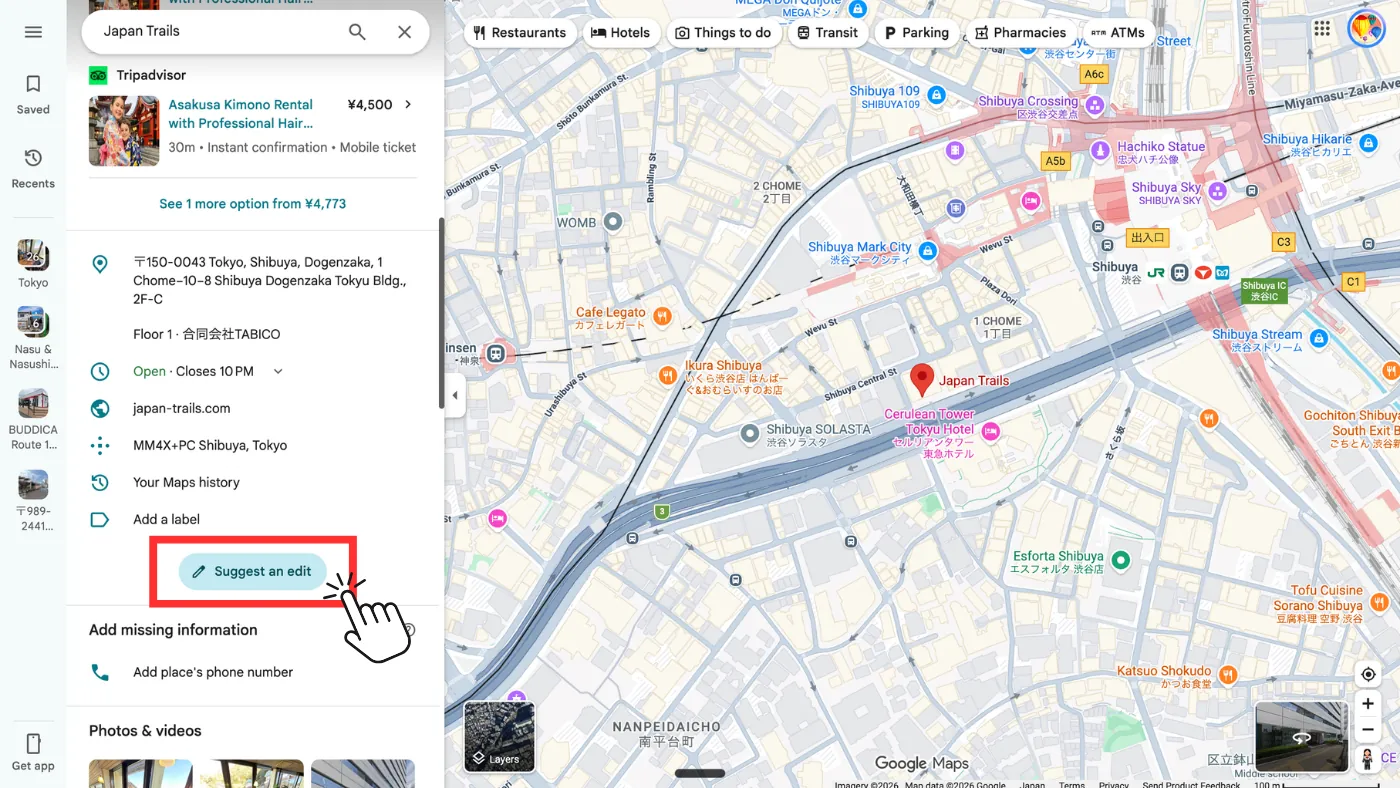Click the Esforta Shibuya marker
The image size is (1400, 788).
pyautogui.click(x=1121, y=560)
